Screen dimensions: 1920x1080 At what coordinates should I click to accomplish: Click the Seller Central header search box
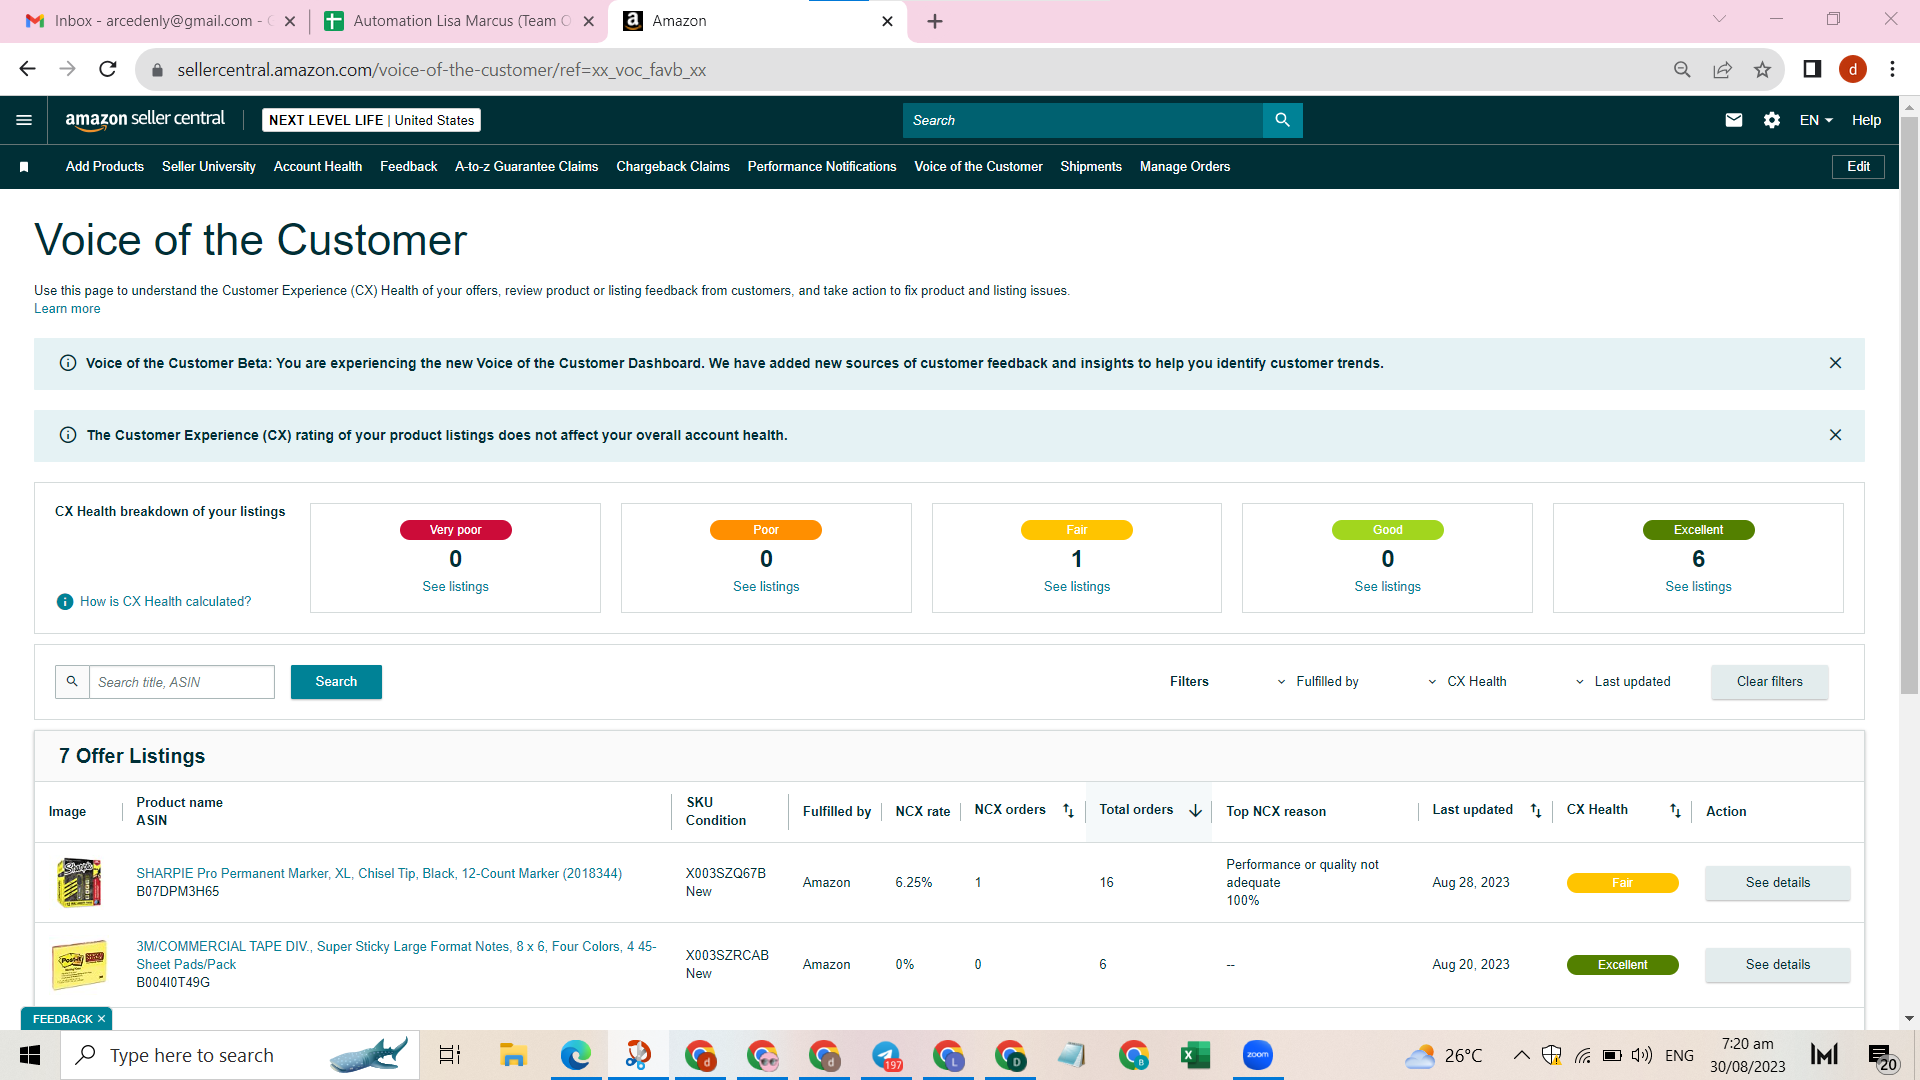[x=1083, y=120]
